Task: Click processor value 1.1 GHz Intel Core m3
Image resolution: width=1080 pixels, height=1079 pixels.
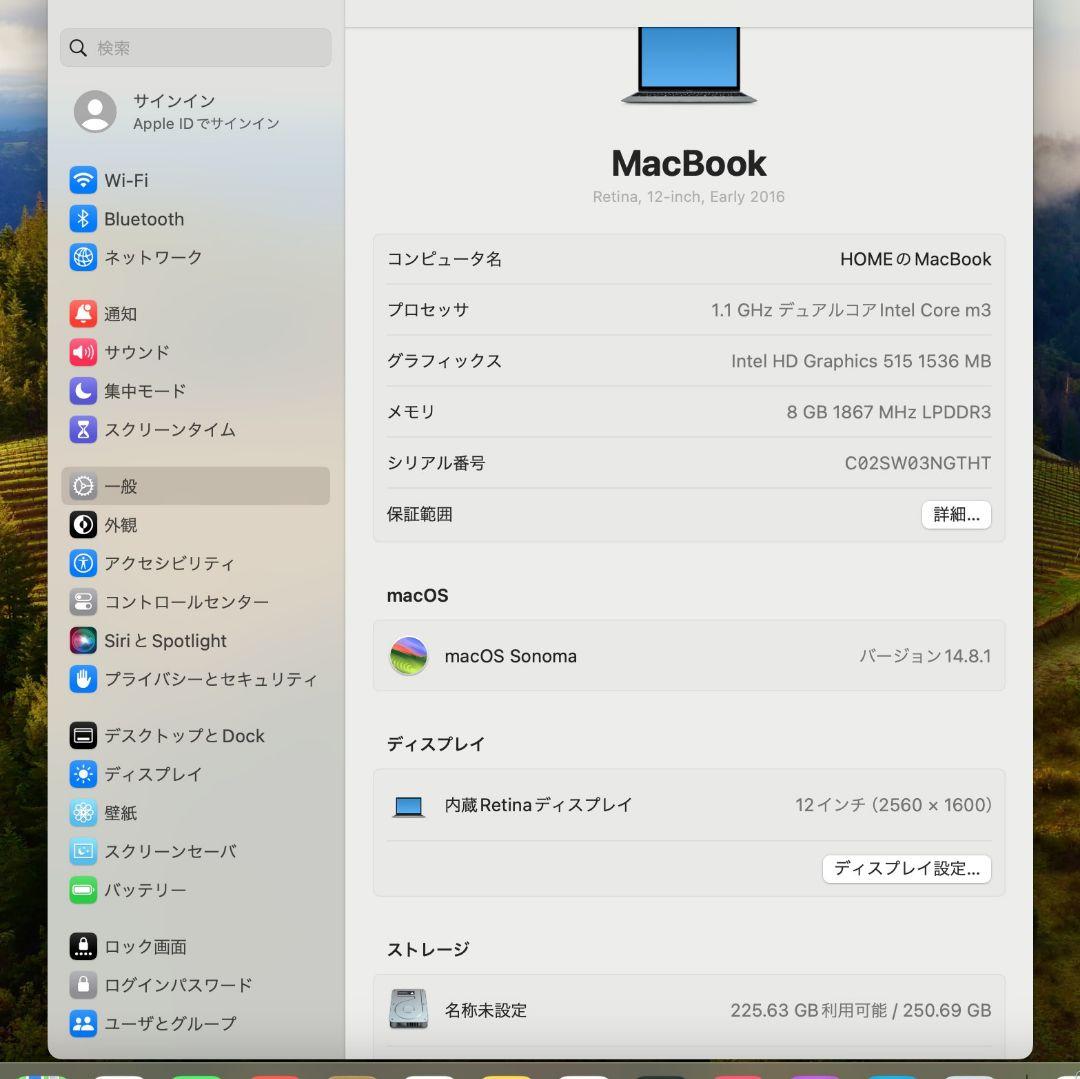Action: point(851,310)
